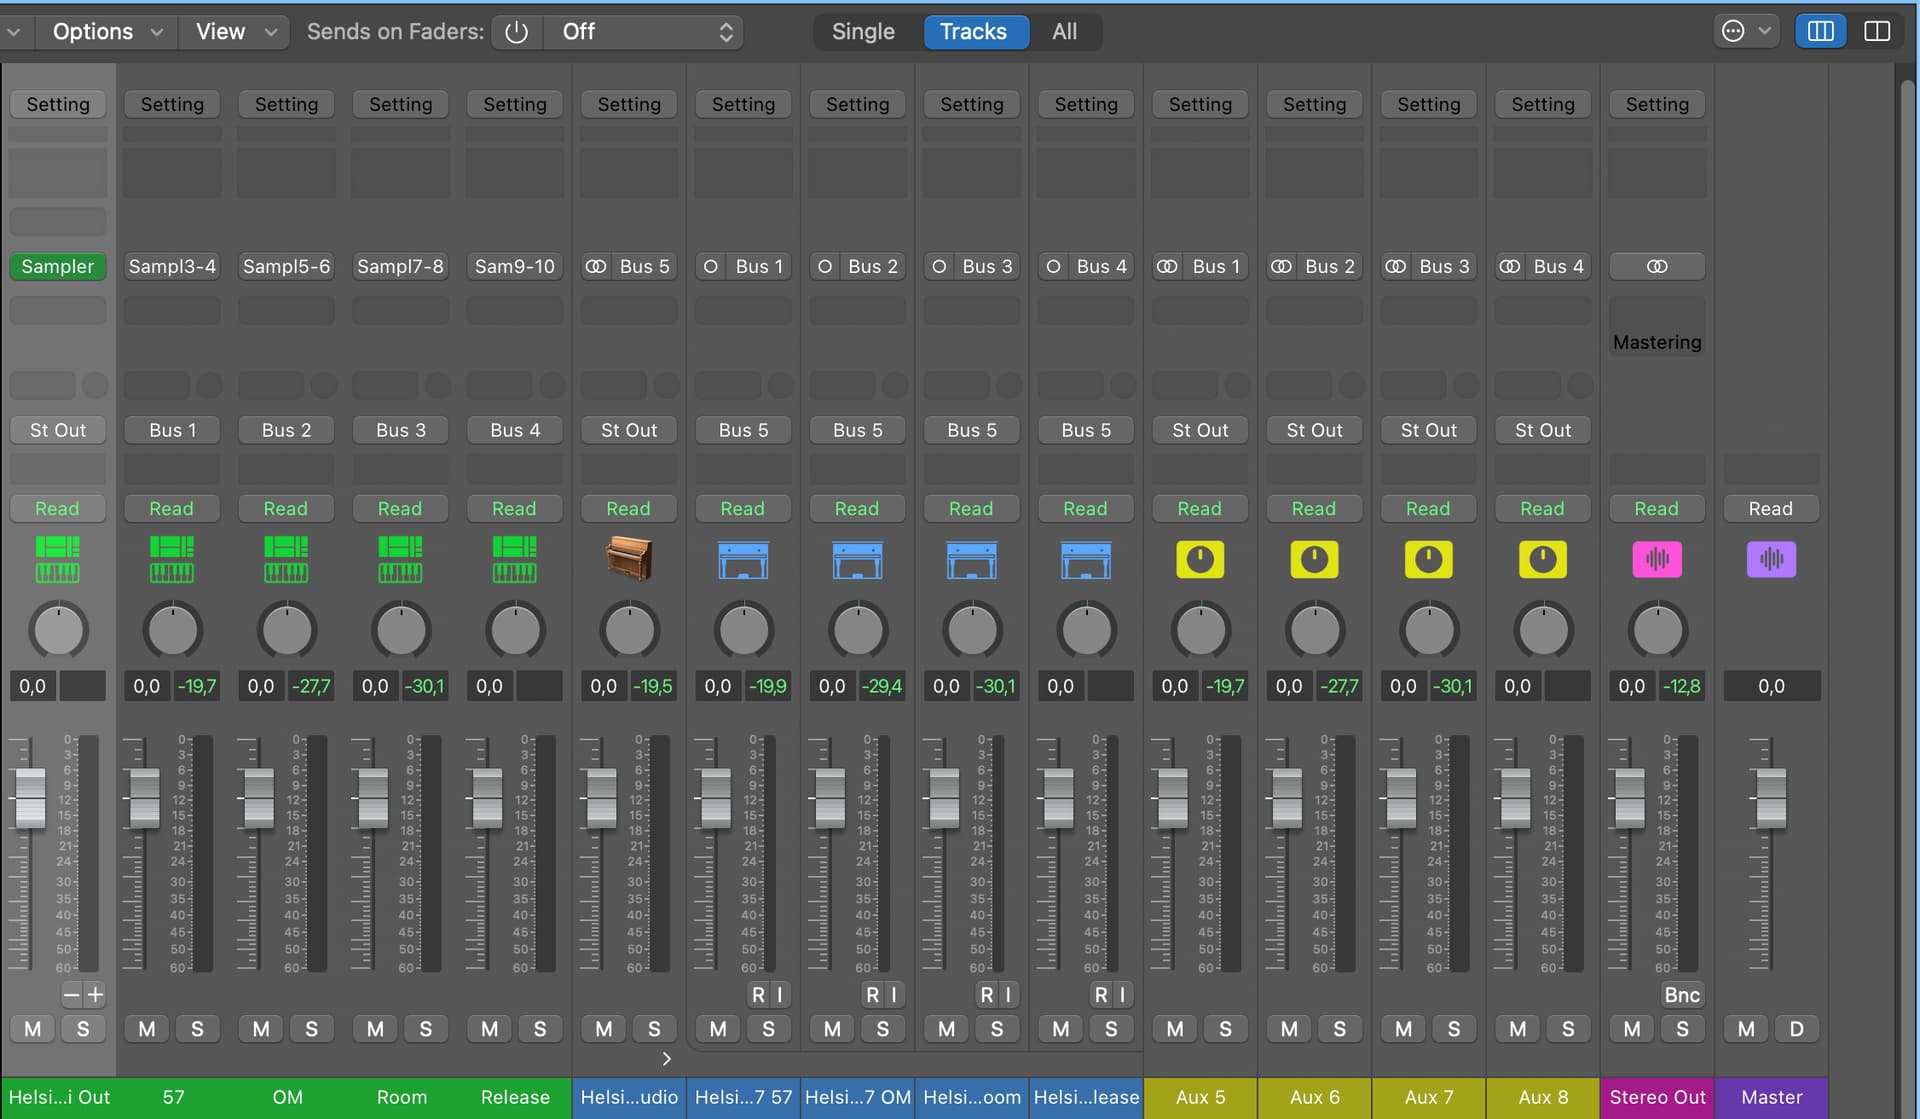Open the three-column mixer view icon
Image resolution: width=1920 pixels, height=1119 pixels.
click(1820, 32)
